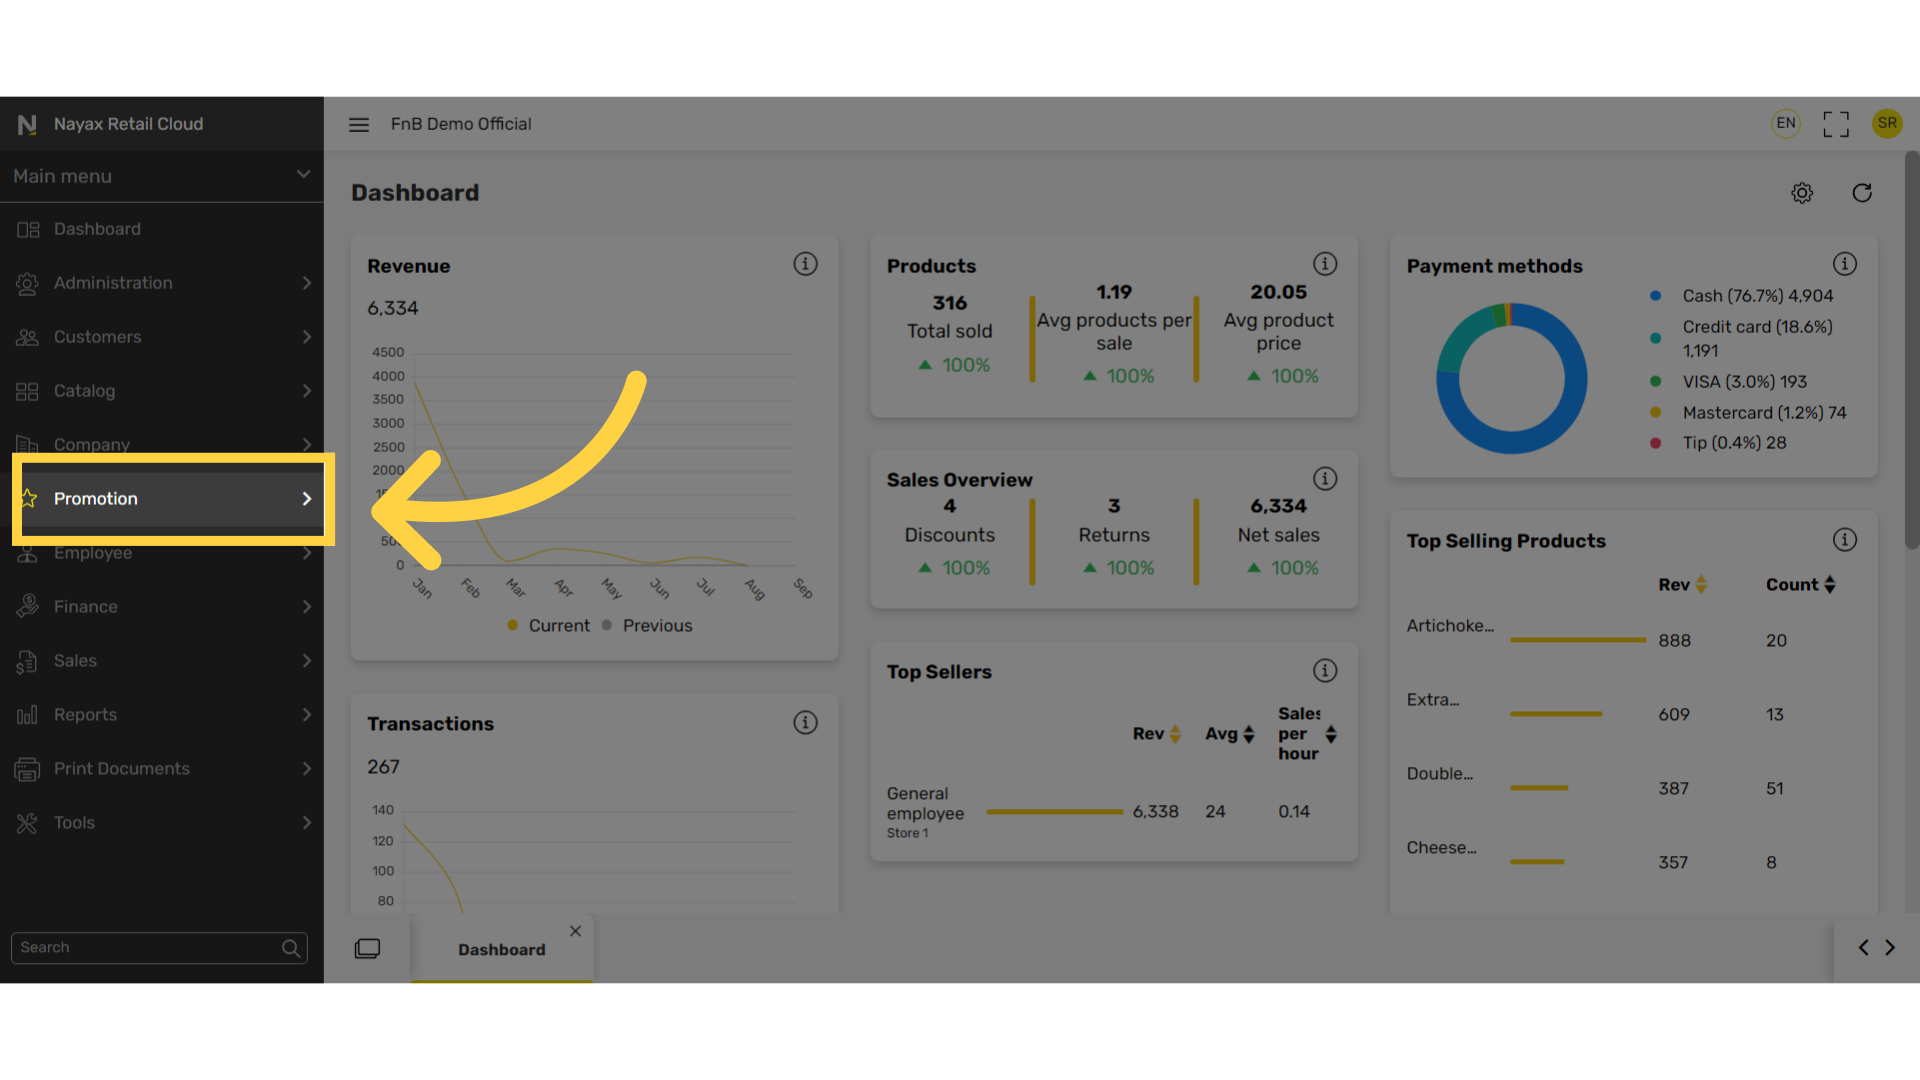Toggle fullscreen mode icon
The height and width of the screenshot is (1080, 1920).
click(1836, 124)
